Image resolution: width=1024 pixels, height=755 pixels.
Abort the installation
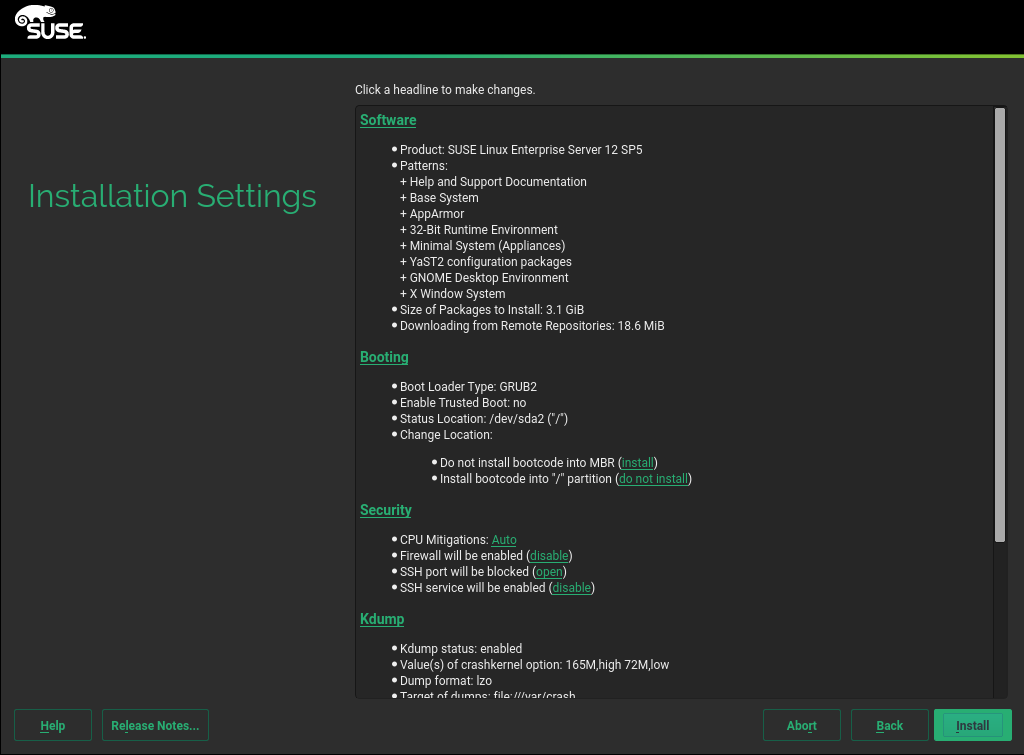click(801, 726)
